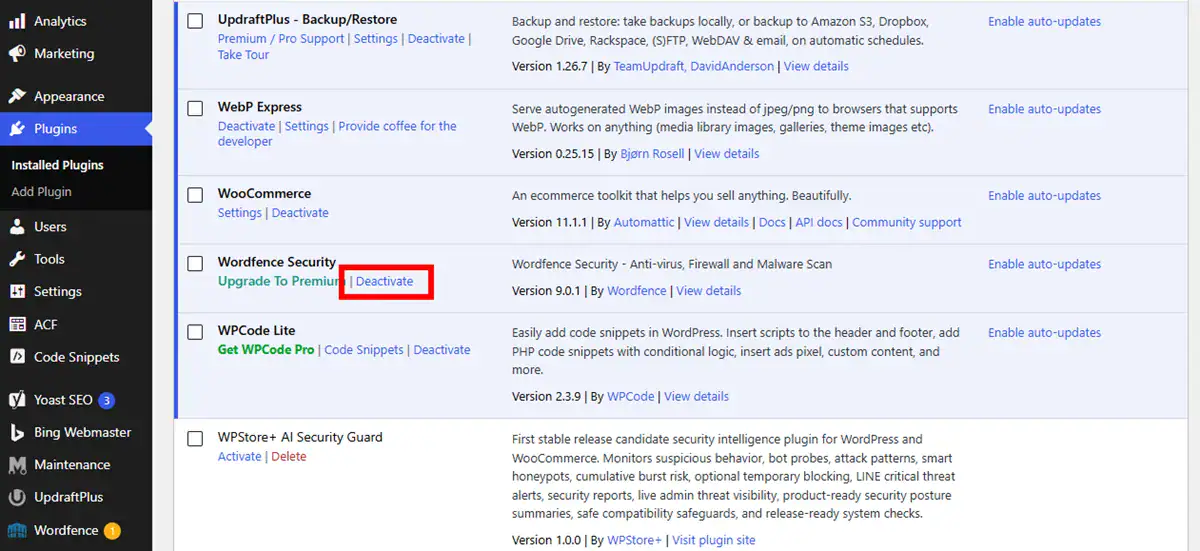Click the Users person icon
The height and width of the screenshot is (551, 1200).
click(x=17, y=227)
